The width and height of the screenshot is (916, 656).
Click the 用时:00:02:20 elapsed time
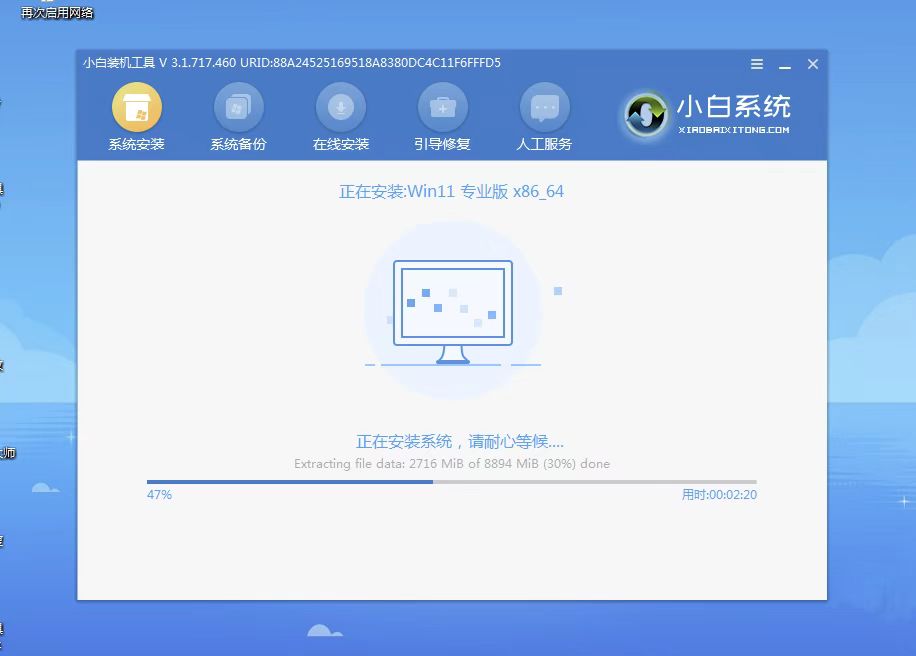click(719, 495)
